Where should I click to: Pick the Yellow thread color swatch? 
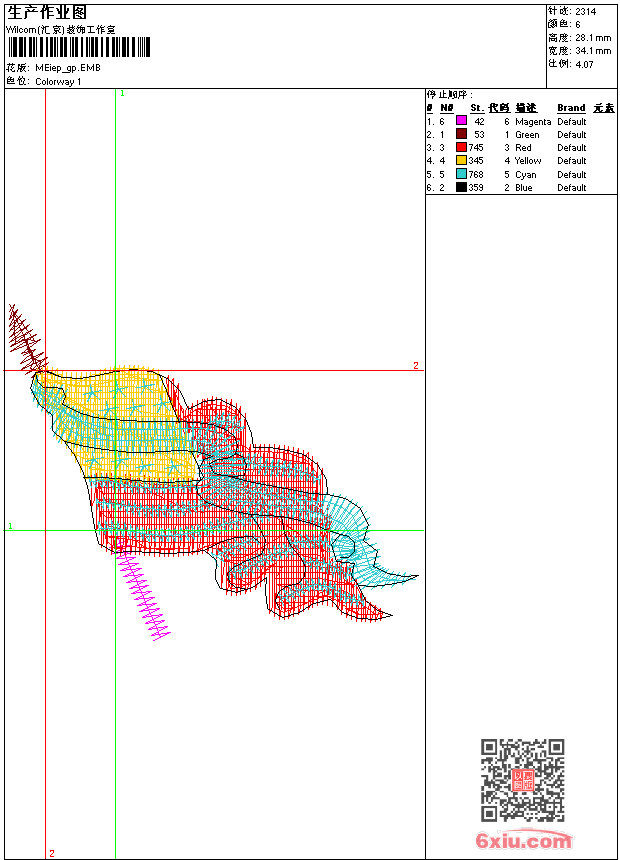click(461, 160)
